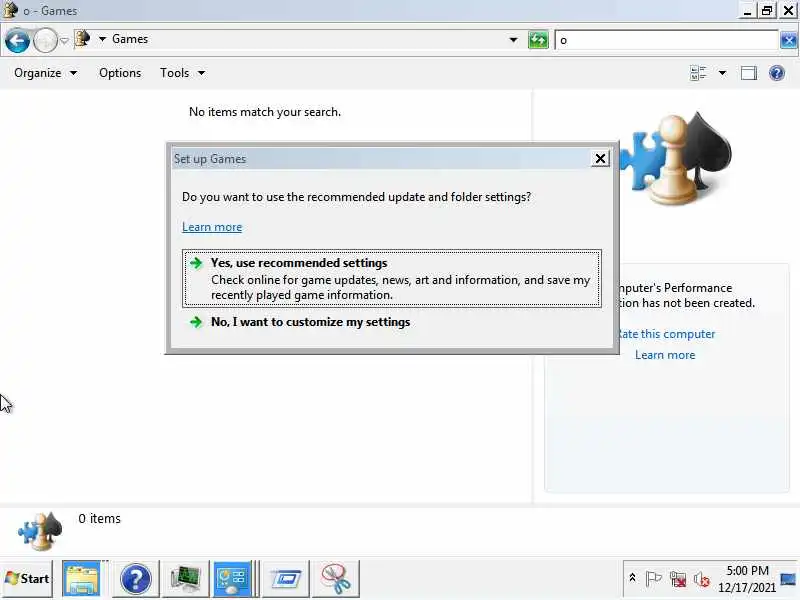Click Learn more link in the dialog
This screenshot has width=800, height=600.
[212, 227]
